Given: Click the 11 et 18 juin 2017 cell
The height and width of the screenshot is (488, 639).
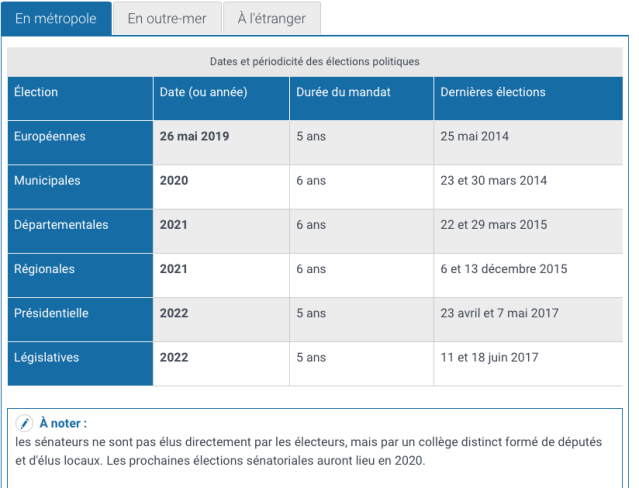Looking at the screenshot, I should pos(490,357).
